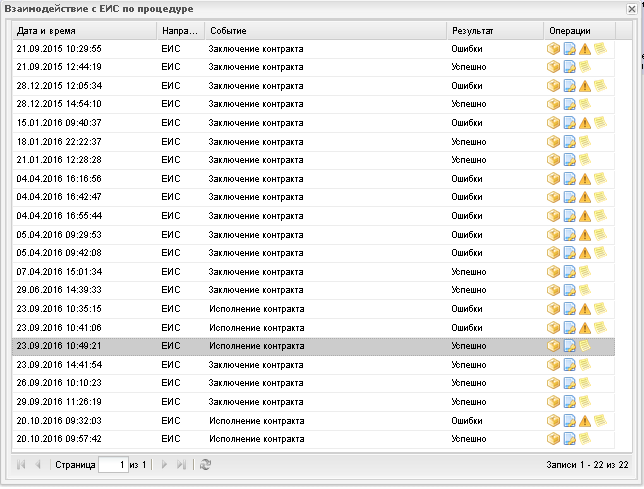Select date cell '18.01.2016 22:22:37'
Image resolution: width=644 pixels, height=489 pixels.
tap(59, 142)
